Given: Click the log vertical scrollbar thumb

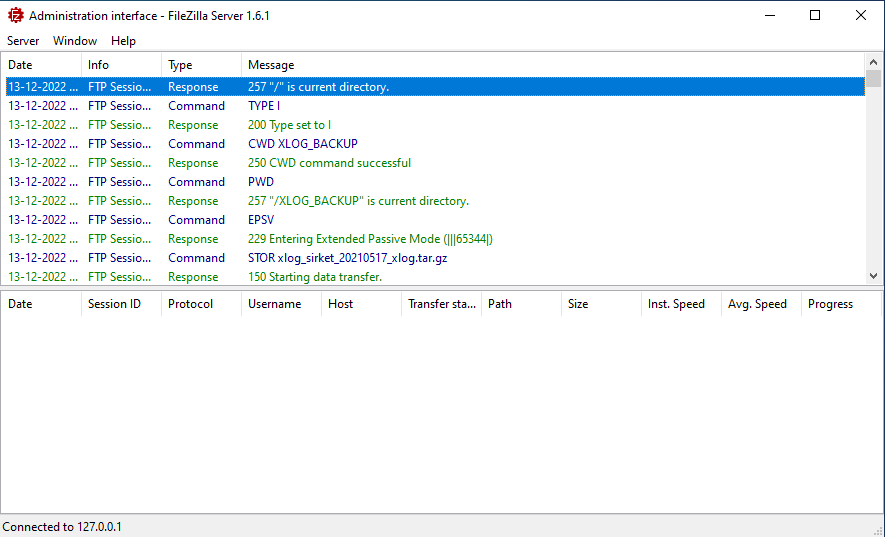Looking at the screenshot, I should coord(873,78).
